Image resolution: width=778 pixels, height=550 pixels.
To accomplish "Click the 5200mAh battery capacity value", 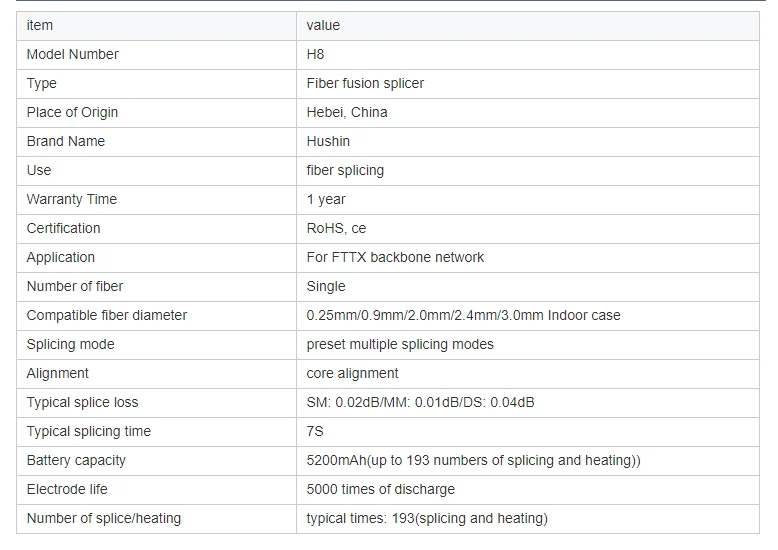I will pos(473,460).
